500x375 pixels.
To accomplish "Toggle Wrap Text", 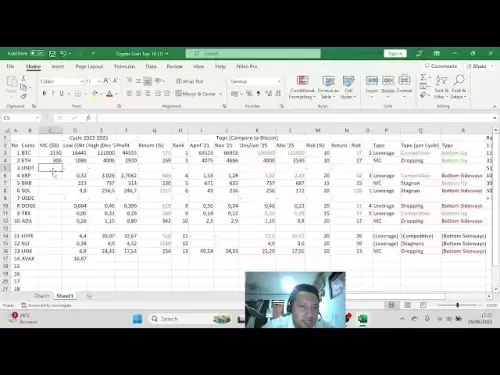I will coord(189,81).
